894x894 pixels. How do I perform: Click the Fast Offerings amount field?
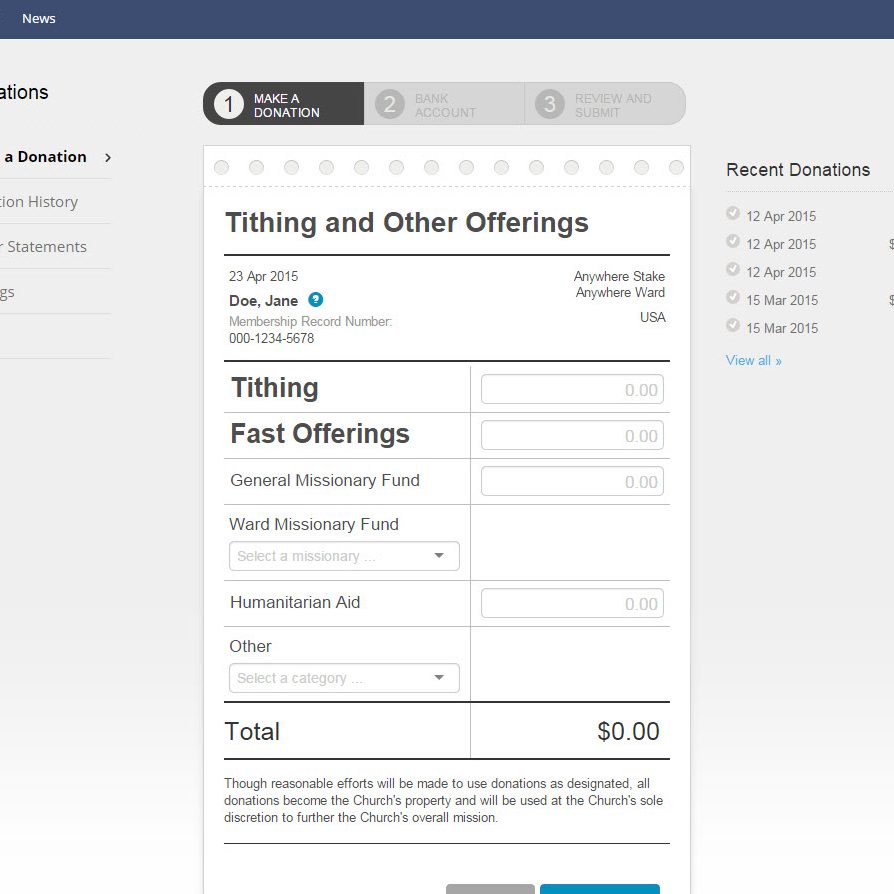pos(572,436)
